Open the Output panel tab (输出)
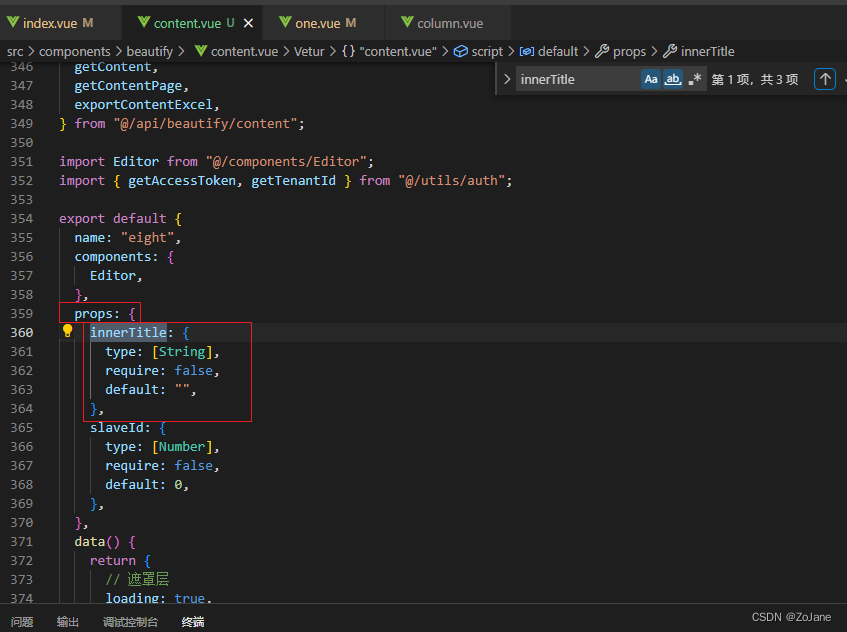Image resolution: width=847 pixels, height=632 pixels. point(68,622)
